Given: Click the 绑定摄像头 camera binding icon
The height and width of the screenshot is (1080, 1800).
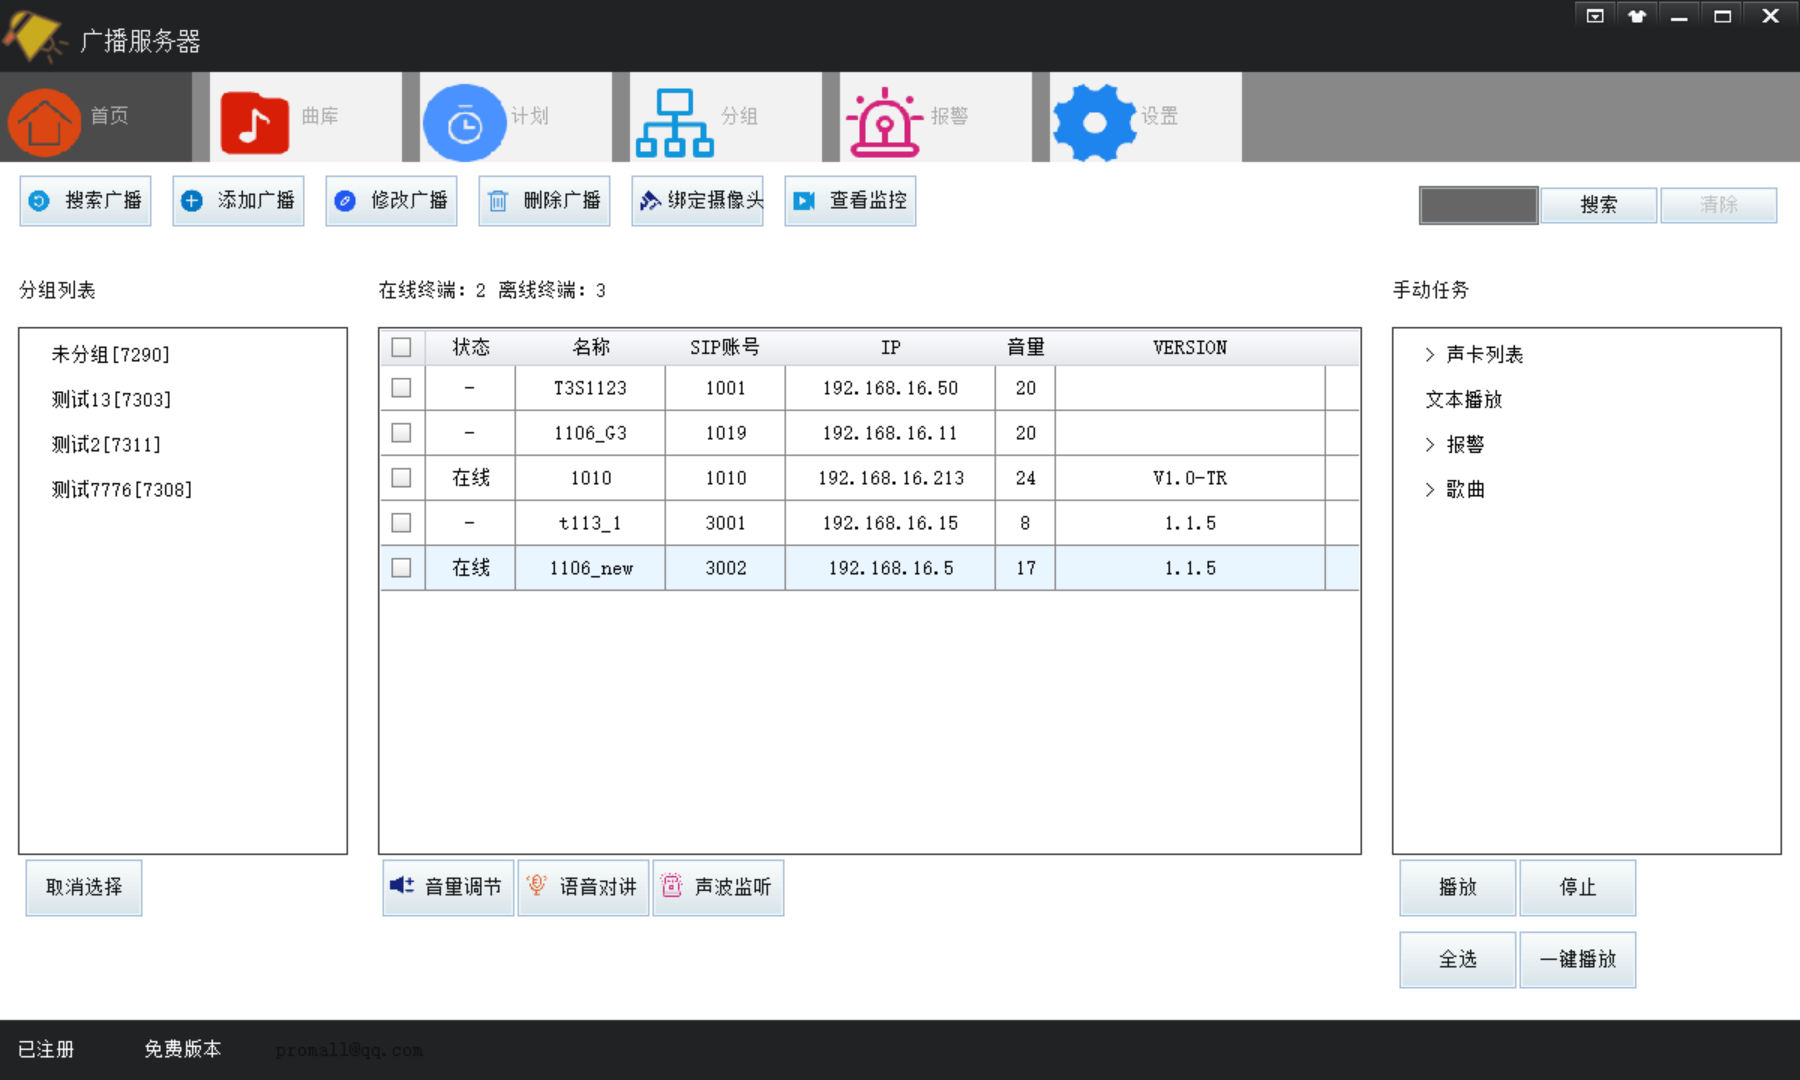Looking at the screenshot, I should coord(648,200).
